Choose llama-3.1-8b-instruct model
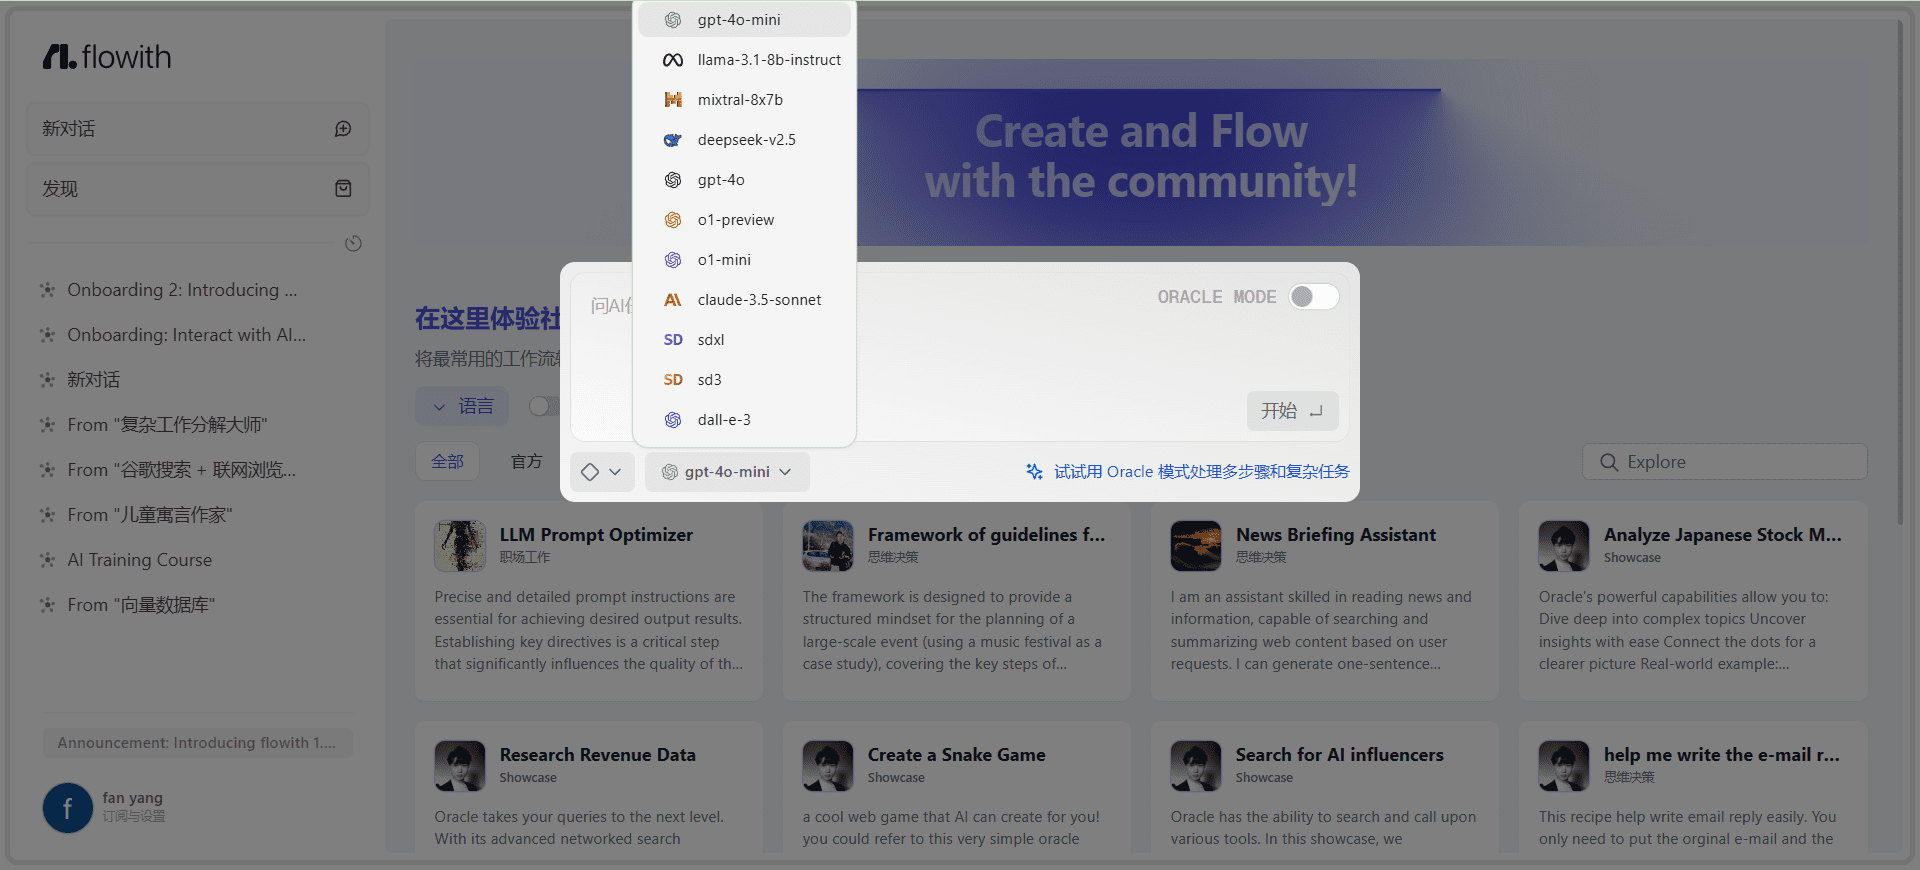The width and height of the screenshot is (1920, 870). coord(744,60)
